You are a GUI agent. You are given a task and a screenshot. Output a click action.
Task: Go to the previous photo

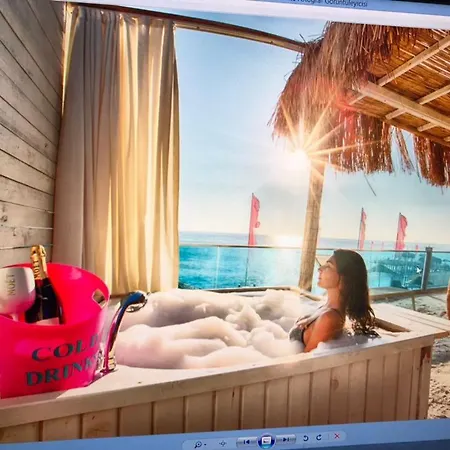247,442
